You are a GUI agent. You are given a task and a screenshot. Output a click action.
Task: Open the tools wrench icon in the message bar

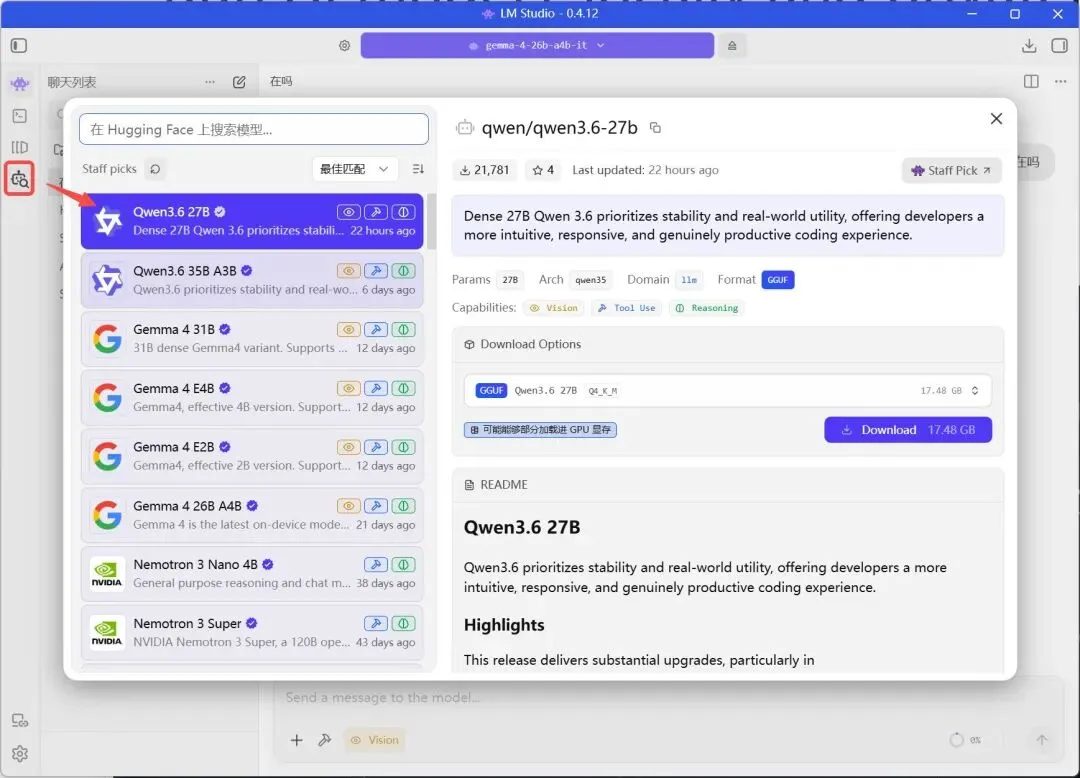[324, 740]
